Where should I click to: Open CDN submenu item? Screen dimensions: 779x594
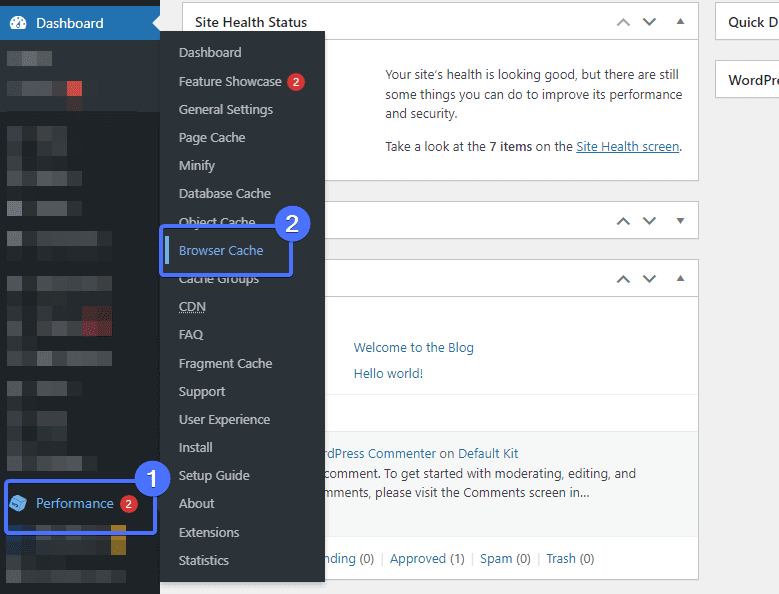pos(192,306)
